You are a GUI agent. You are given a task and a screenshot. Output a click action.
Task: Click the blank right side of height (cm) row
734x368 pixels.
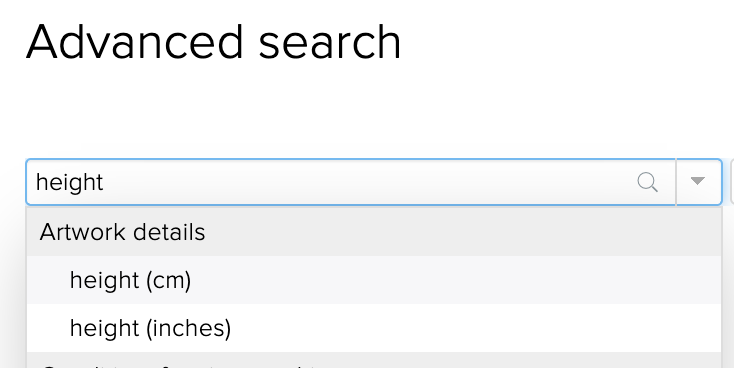click(468, 280)
